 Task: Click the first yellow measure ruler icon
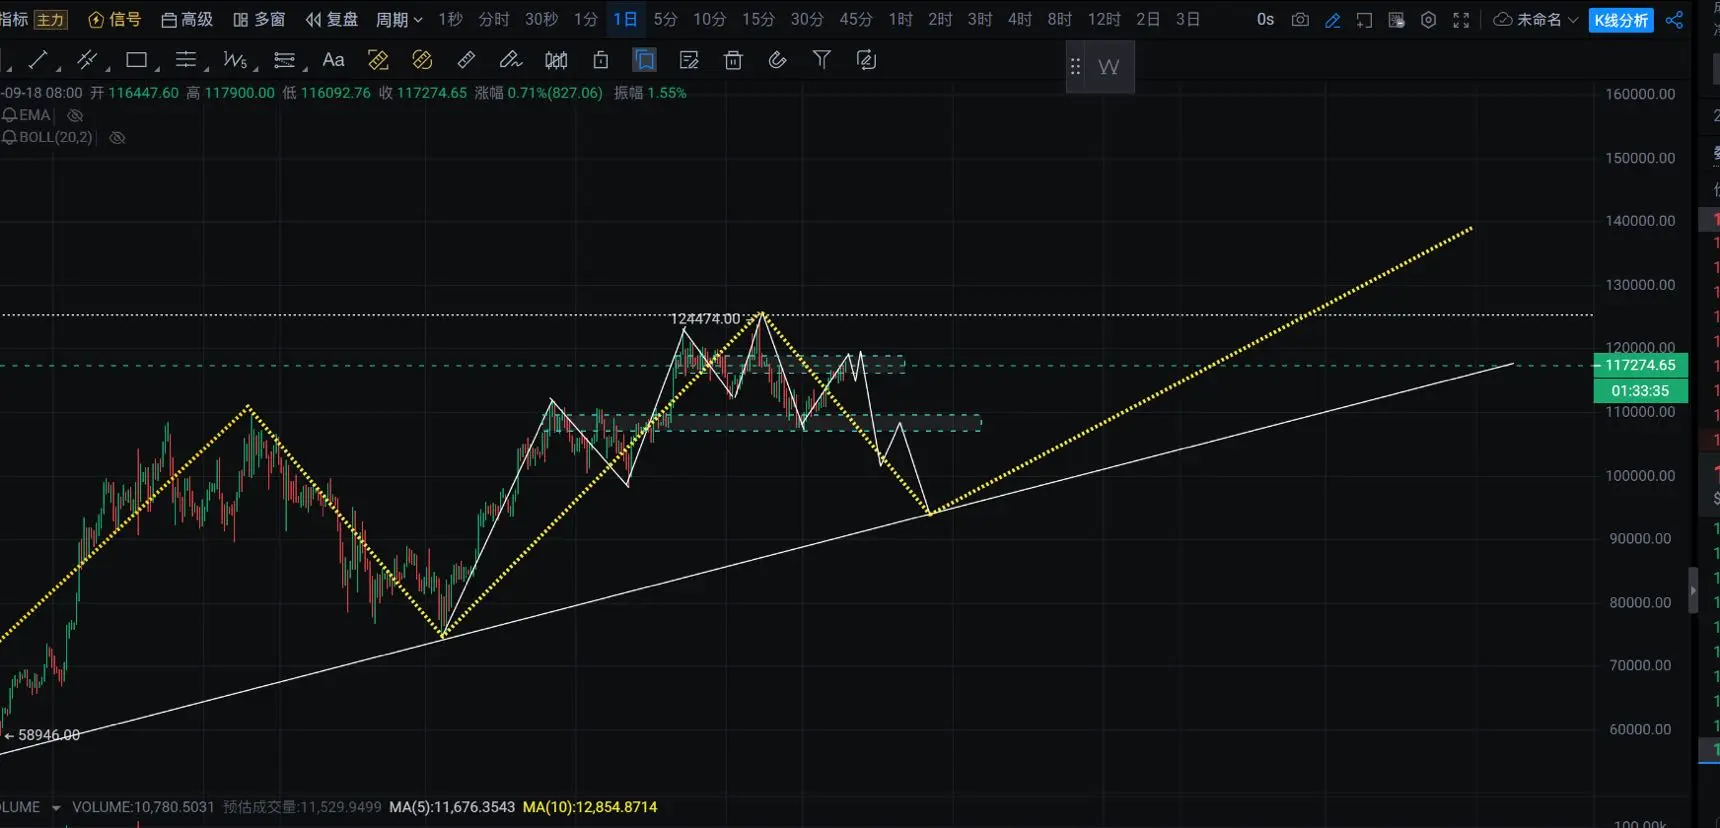coord(378,61)
